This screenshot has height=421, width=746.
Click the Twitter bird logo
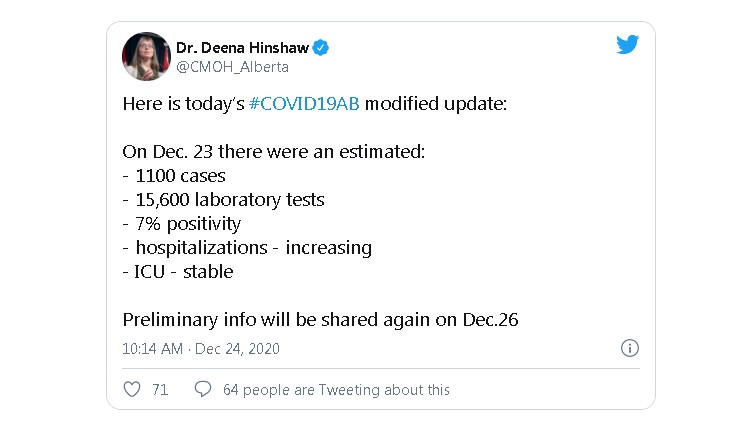[627, 46]
